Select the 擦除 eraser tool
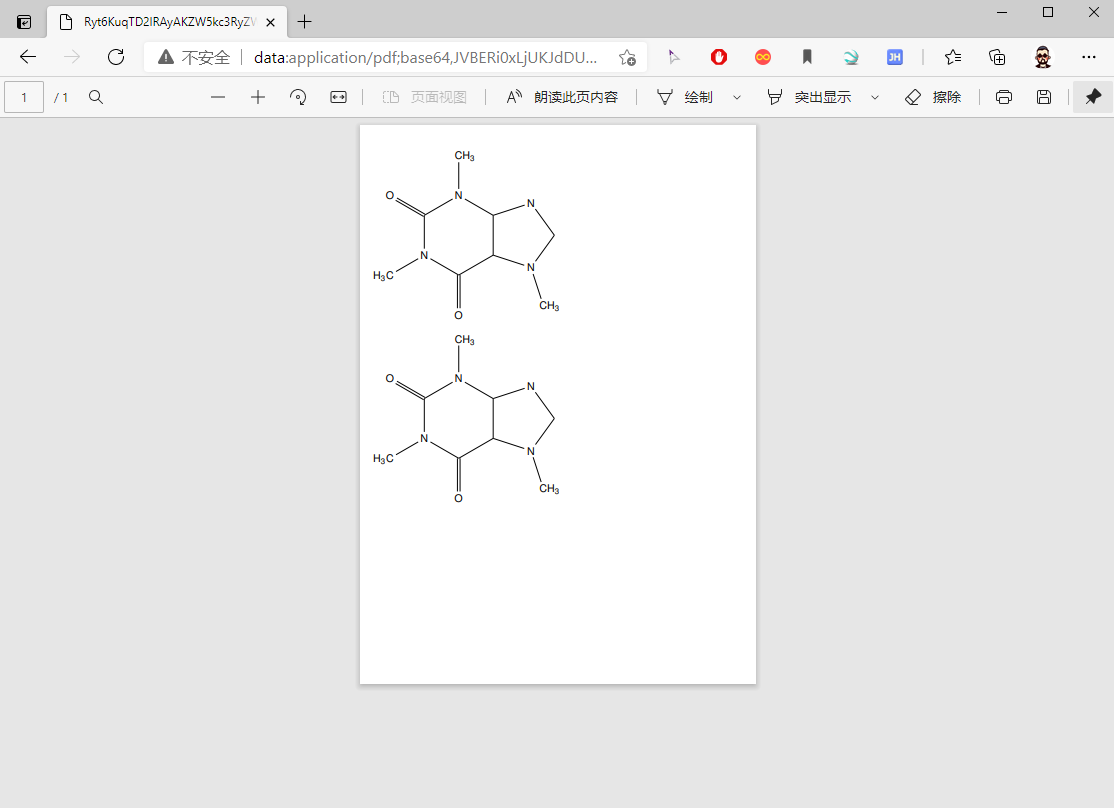The image size is (1114, 808). (x=933, y=97)
